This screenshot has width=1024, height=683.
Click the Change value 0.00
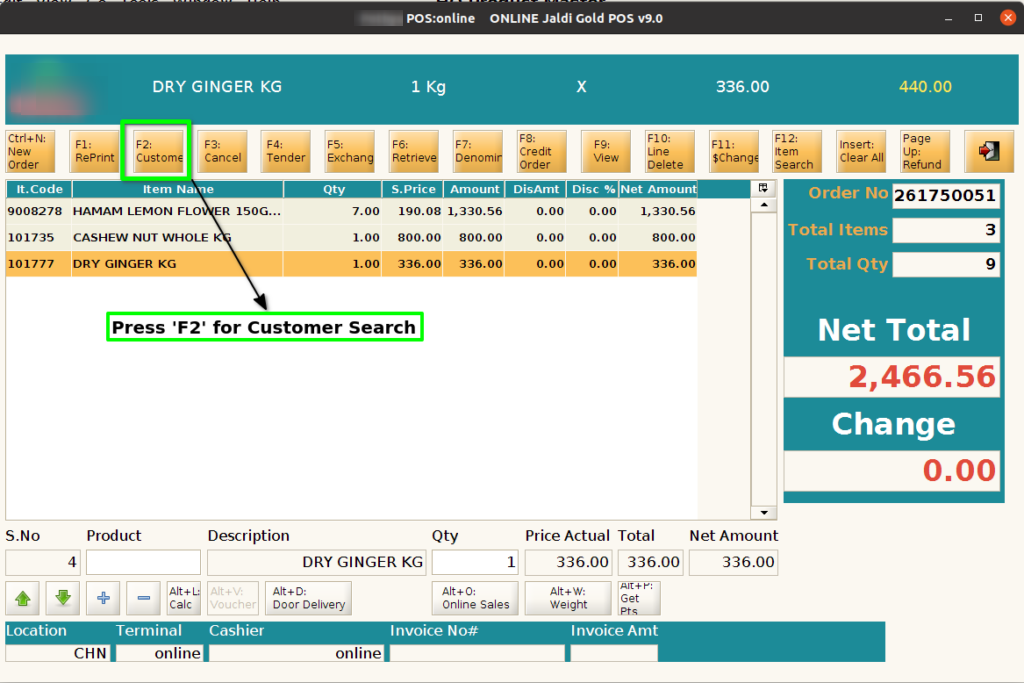tap(892, 470)
